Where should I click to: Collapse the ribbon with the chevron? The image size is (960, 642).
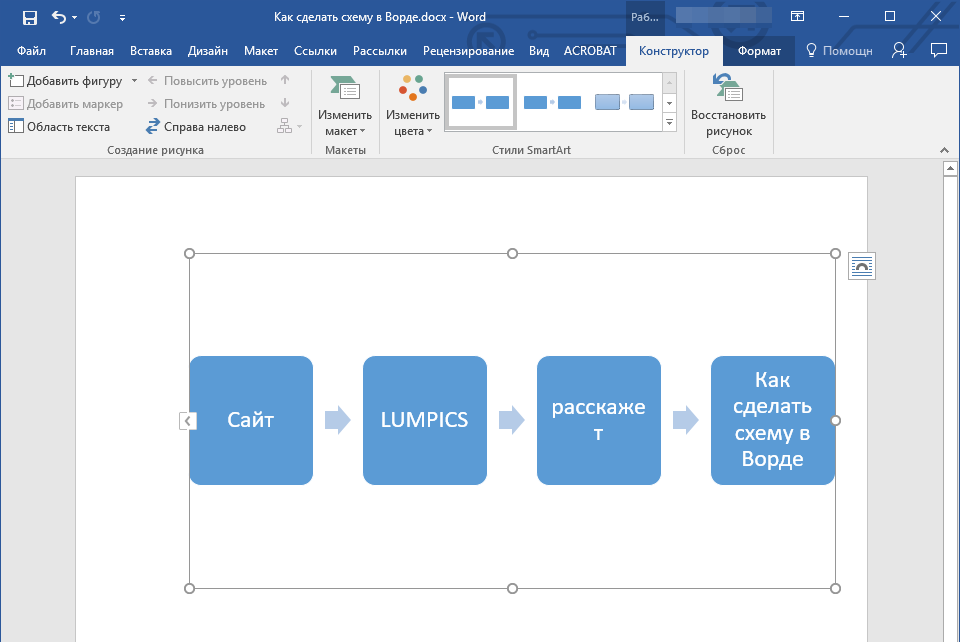[x=944, y=150]
